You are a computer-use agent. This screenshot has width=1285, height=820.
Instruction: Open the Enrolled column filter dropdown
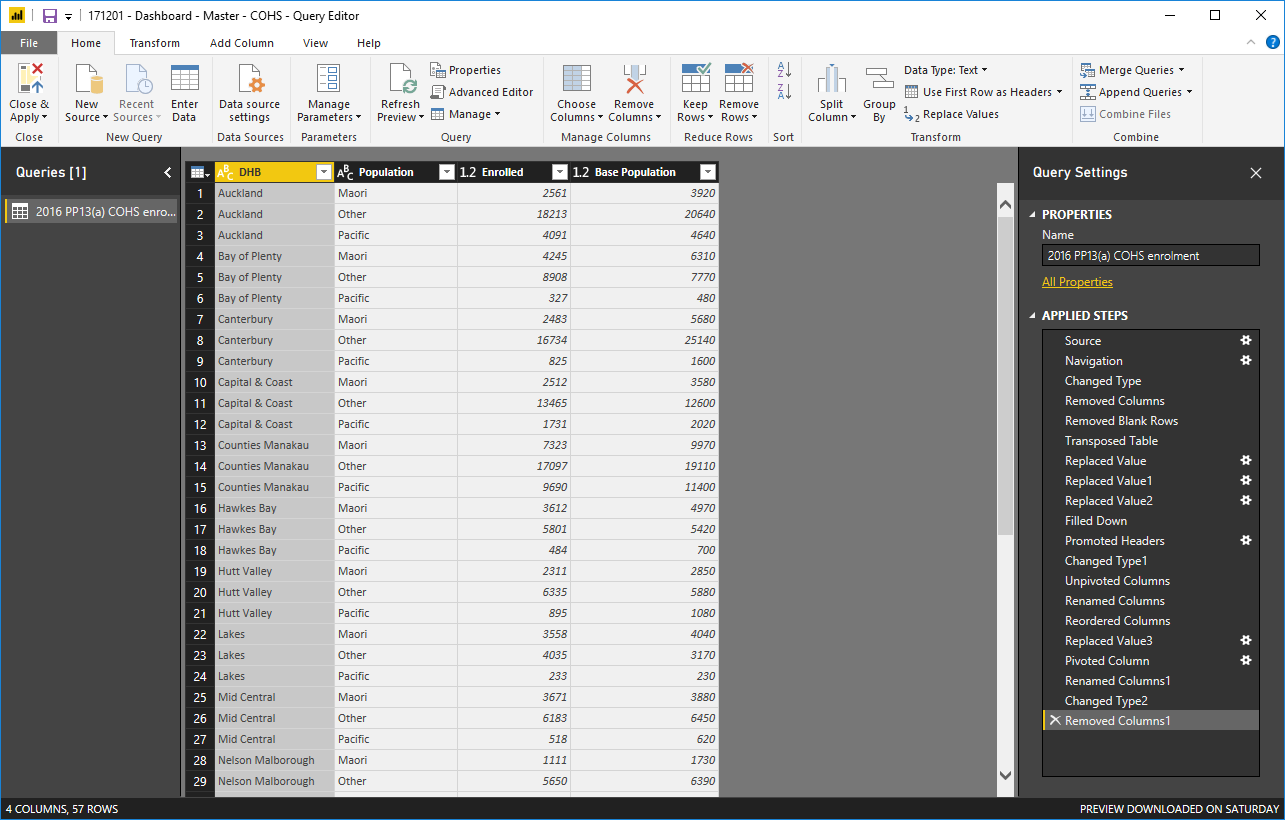(560, 172)
